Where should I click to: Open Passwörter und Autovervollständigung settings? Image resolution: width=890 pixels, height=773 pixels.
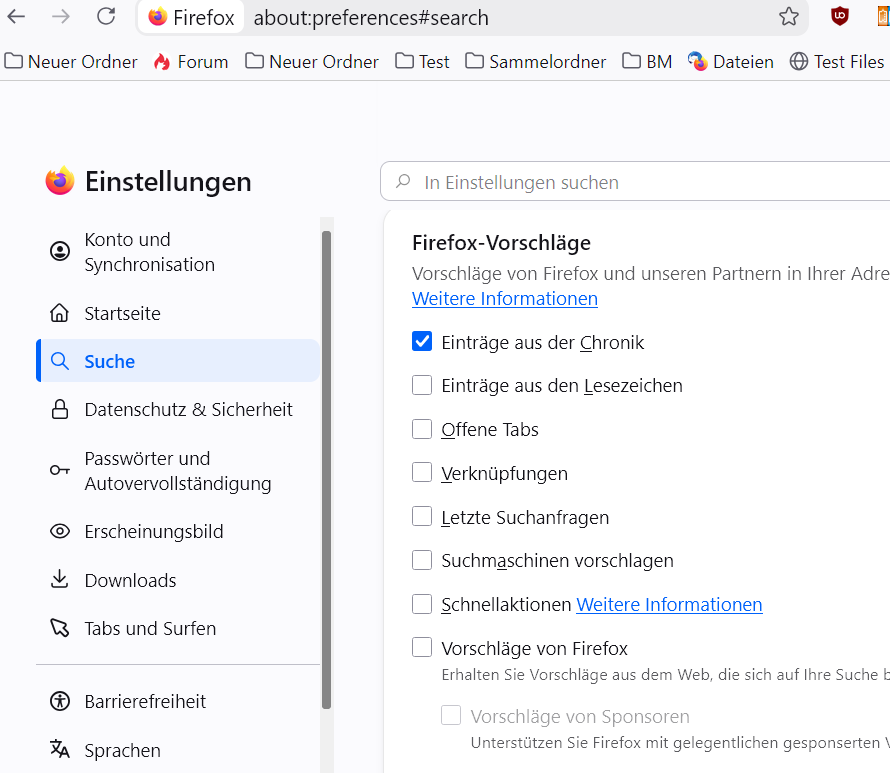pos(178,470)
